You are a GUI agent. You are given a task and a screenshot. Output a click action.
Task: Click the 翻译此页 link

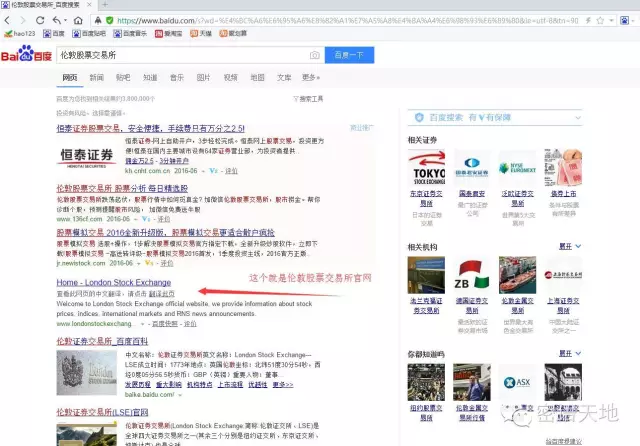[162, 294]
